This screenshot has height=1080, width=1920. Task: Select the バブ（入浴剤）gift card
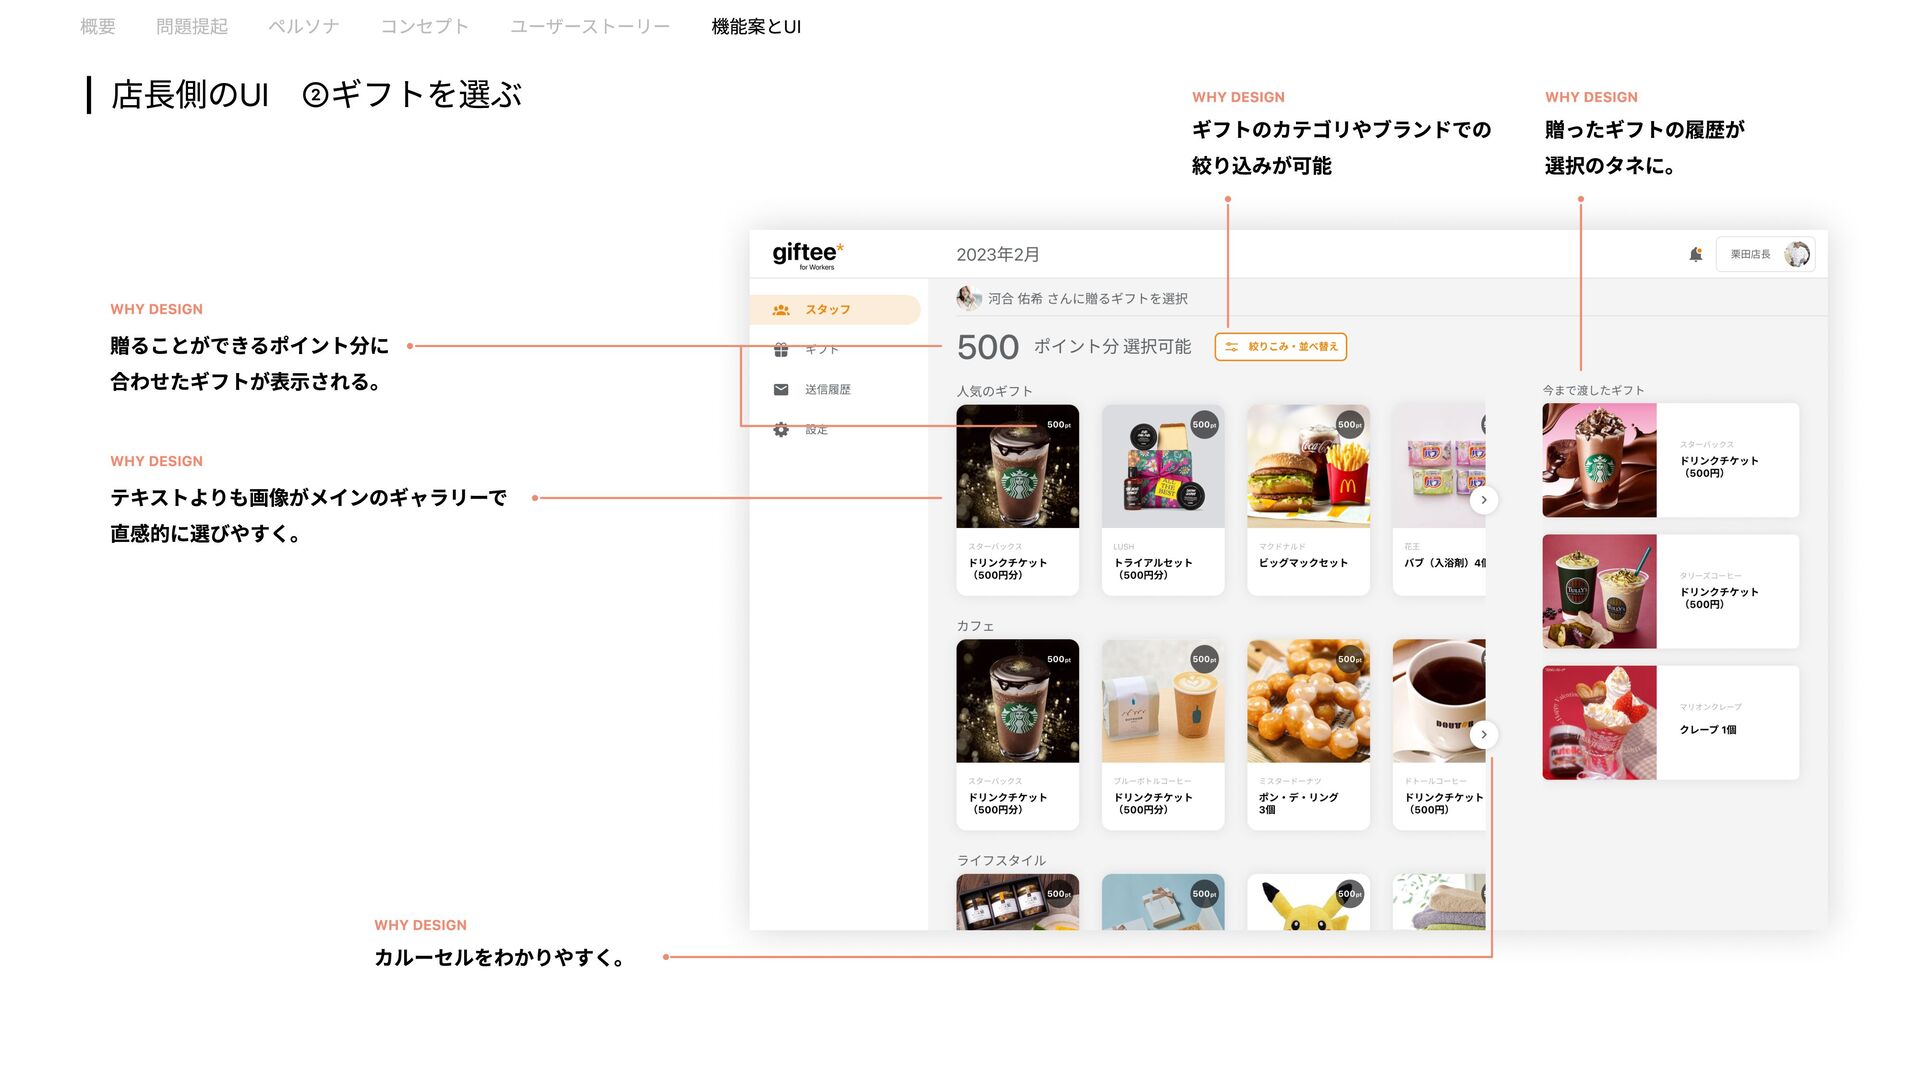pyautogui.click(x=1439, y=500)
